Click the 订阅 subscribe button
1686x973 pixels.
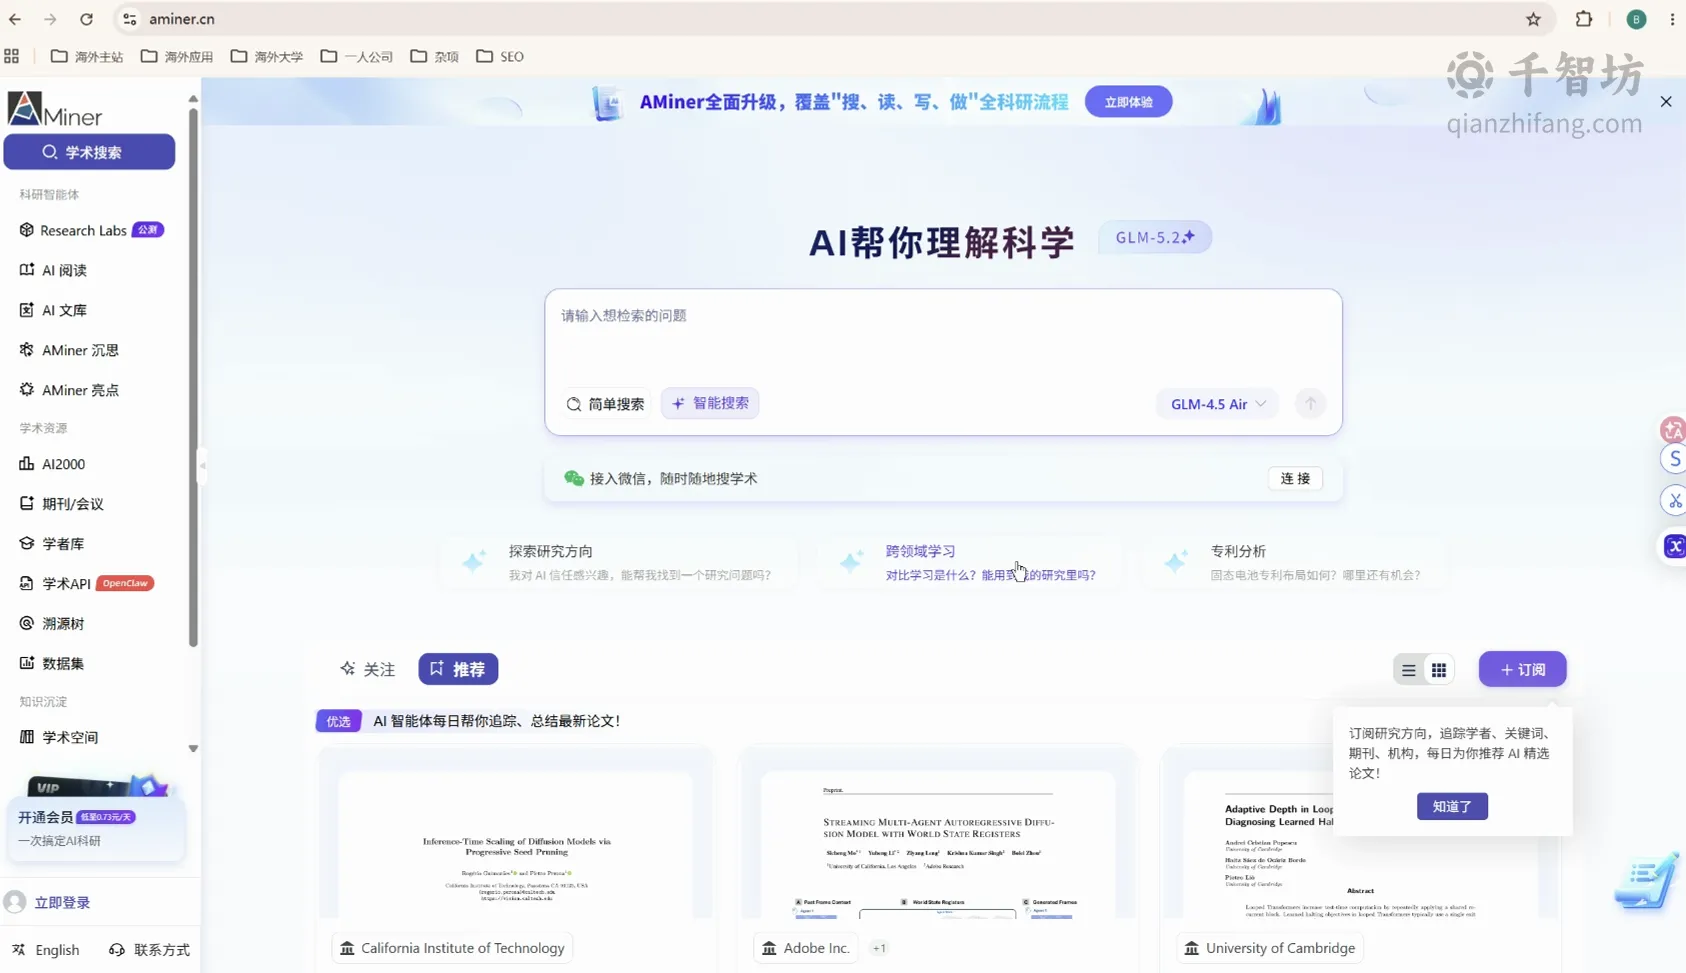(1522, 669)
